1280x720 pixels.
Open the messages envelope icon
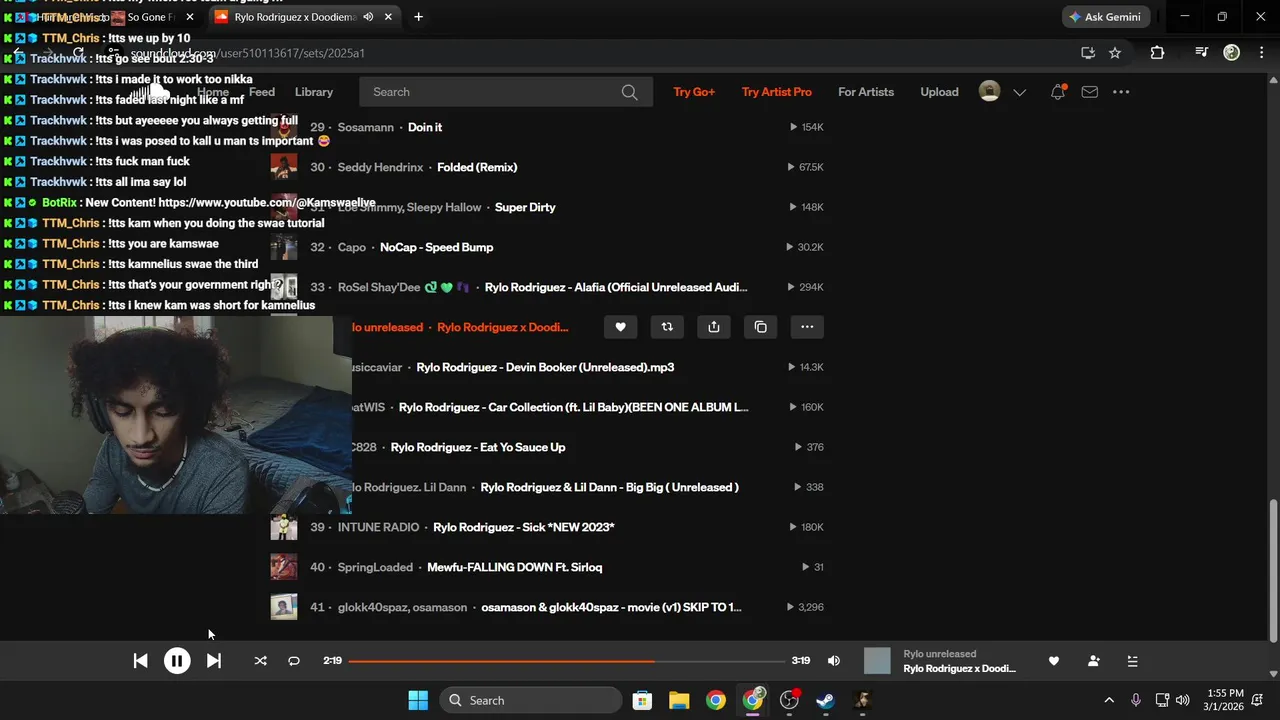tap(1090, 92)
